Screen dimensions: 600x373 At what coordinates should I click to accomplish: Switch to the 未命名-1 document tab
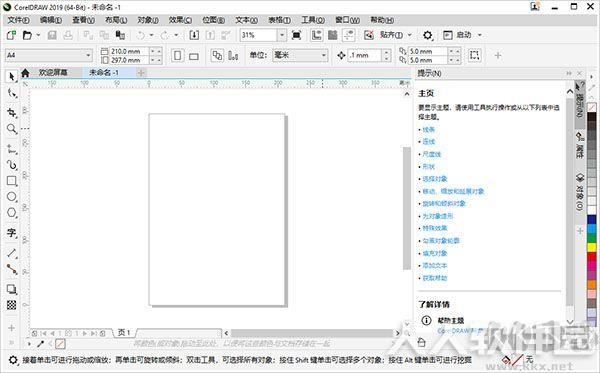104,72
